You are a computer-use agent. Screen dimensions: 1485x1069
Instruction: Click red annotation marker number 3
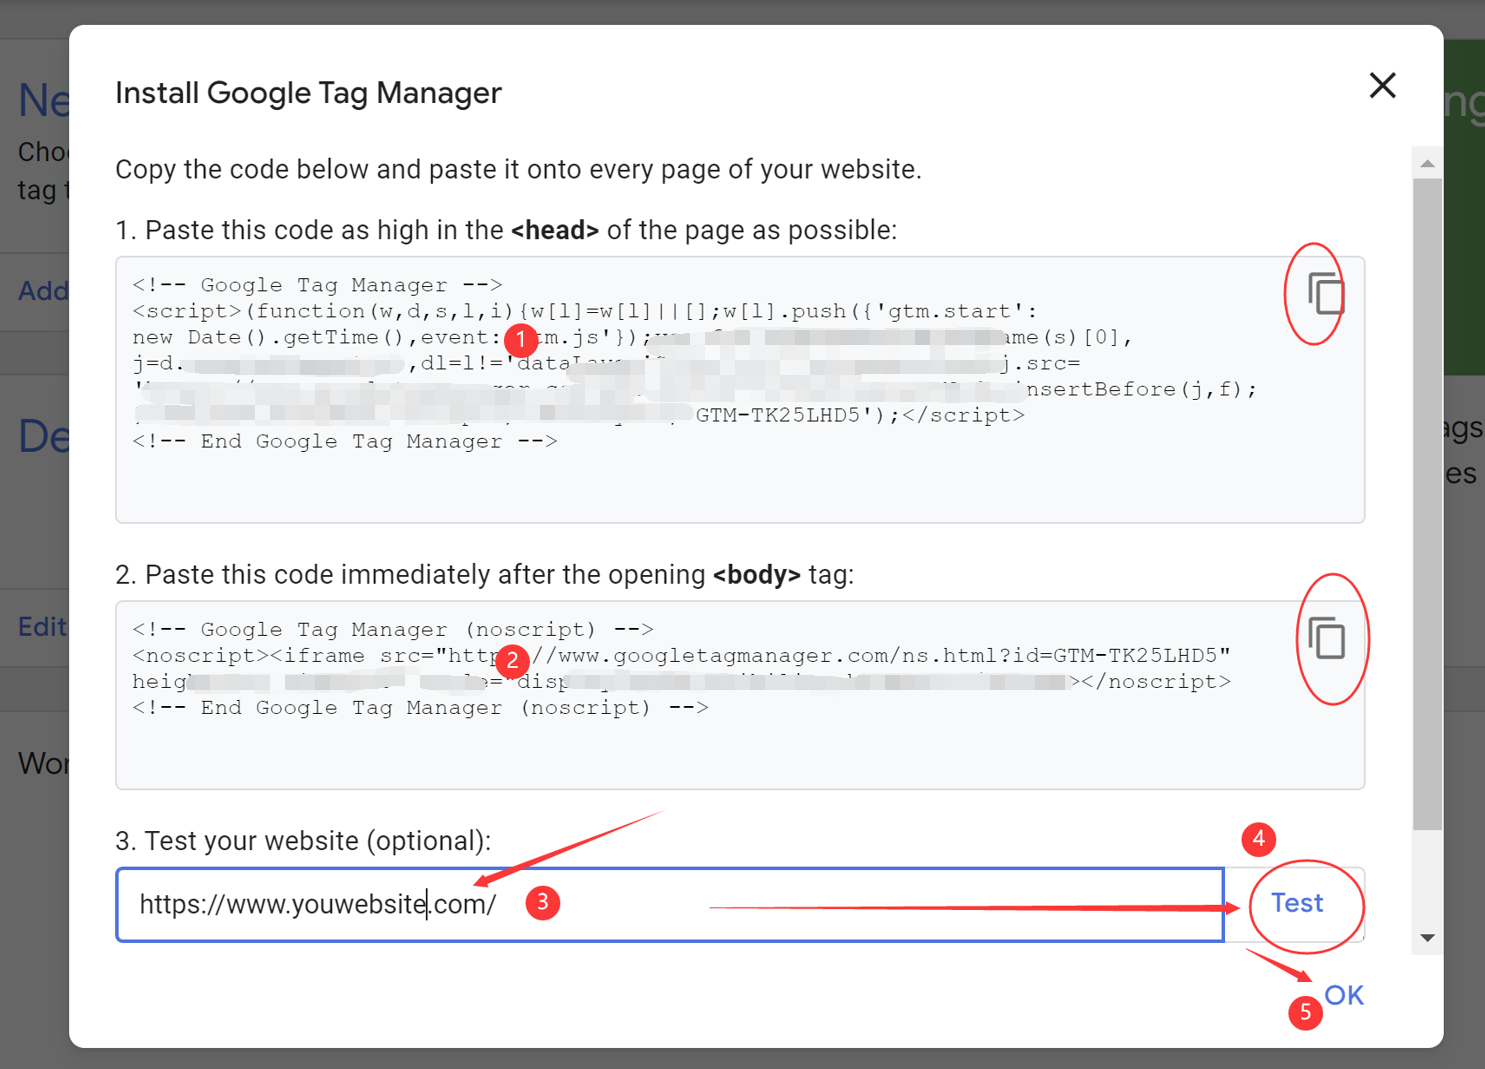pos(542,903)
